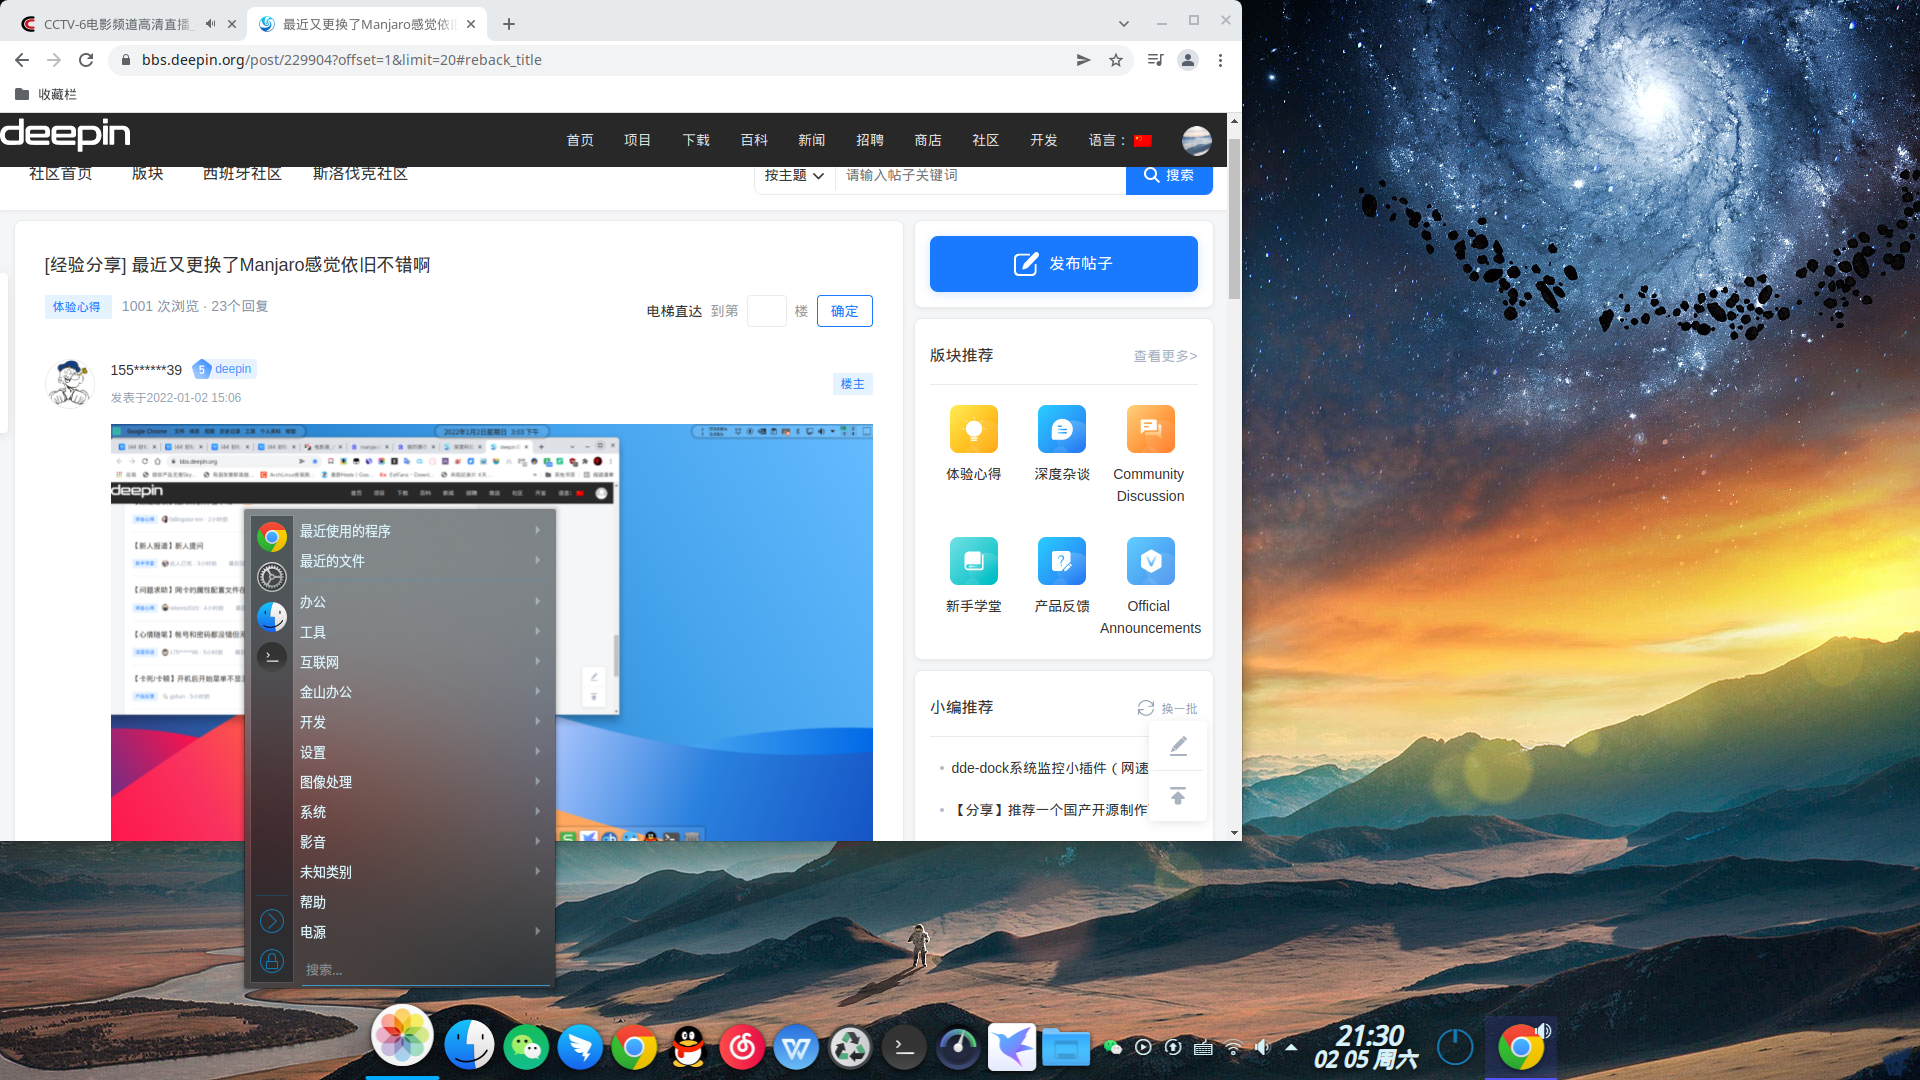Viewport: 1920px width, 1080px height.
Task: Click the back-to-top arrow icon
Action: pyautogui.click(x=1178, y=795)
